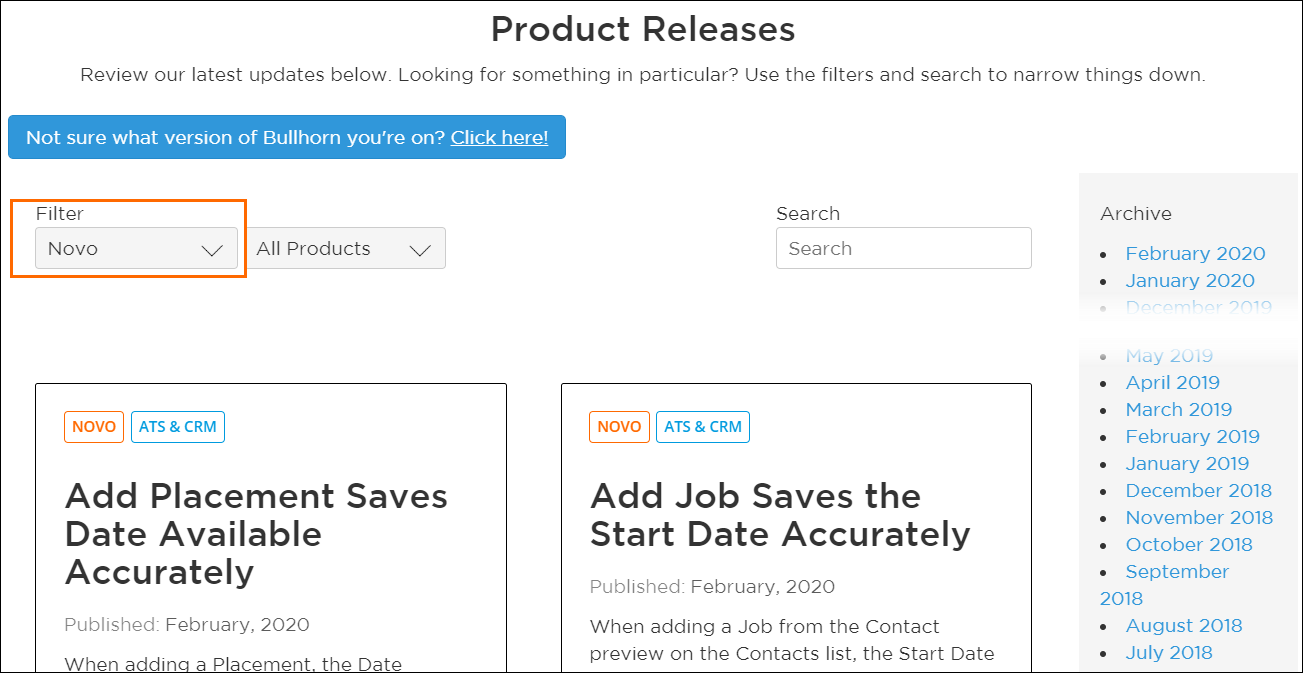Click the Search input field
1303x673 pixels.
point(903,249)
